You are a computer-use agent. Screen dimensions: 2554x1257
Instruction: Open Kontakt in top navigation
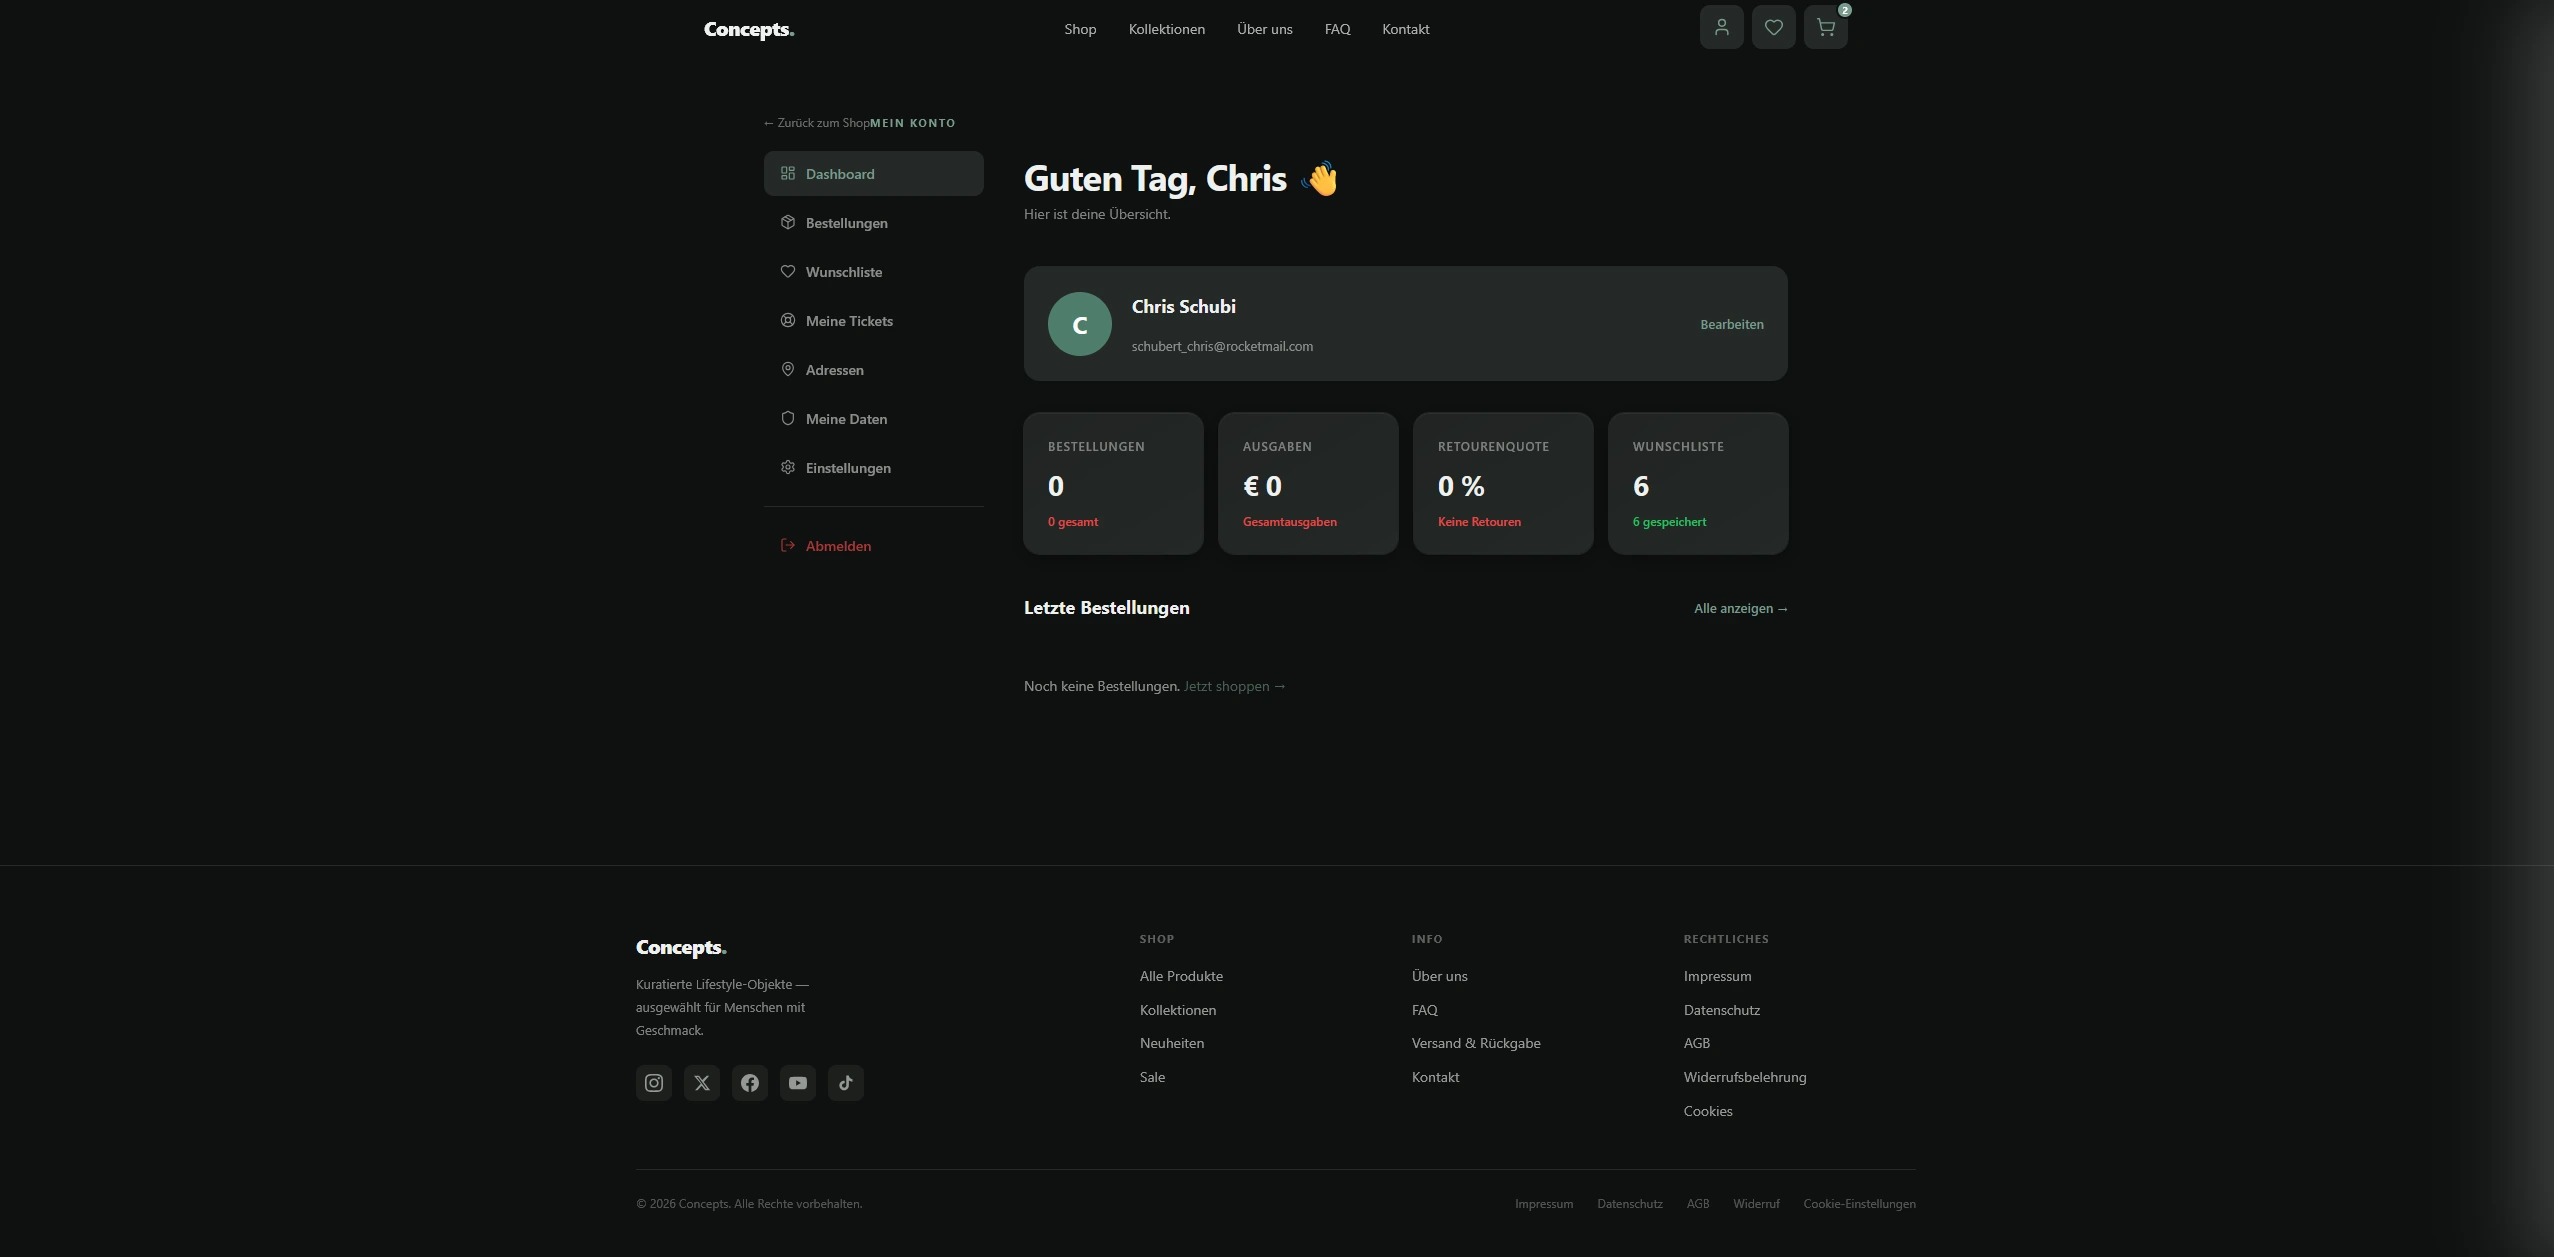click(x=1406, y=29)
